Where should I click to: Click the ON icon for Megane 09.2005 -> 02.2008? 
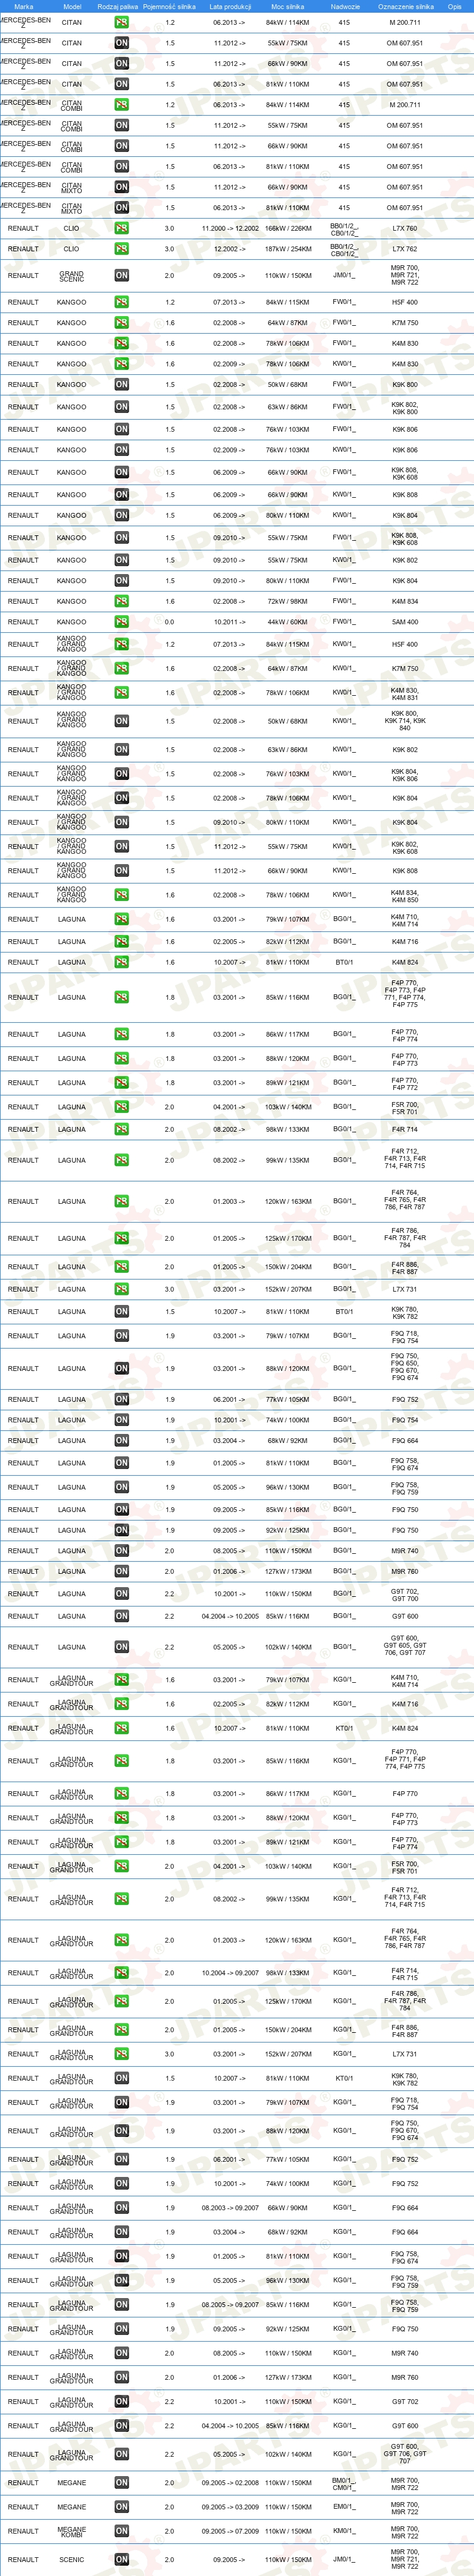coord(121,2482)
